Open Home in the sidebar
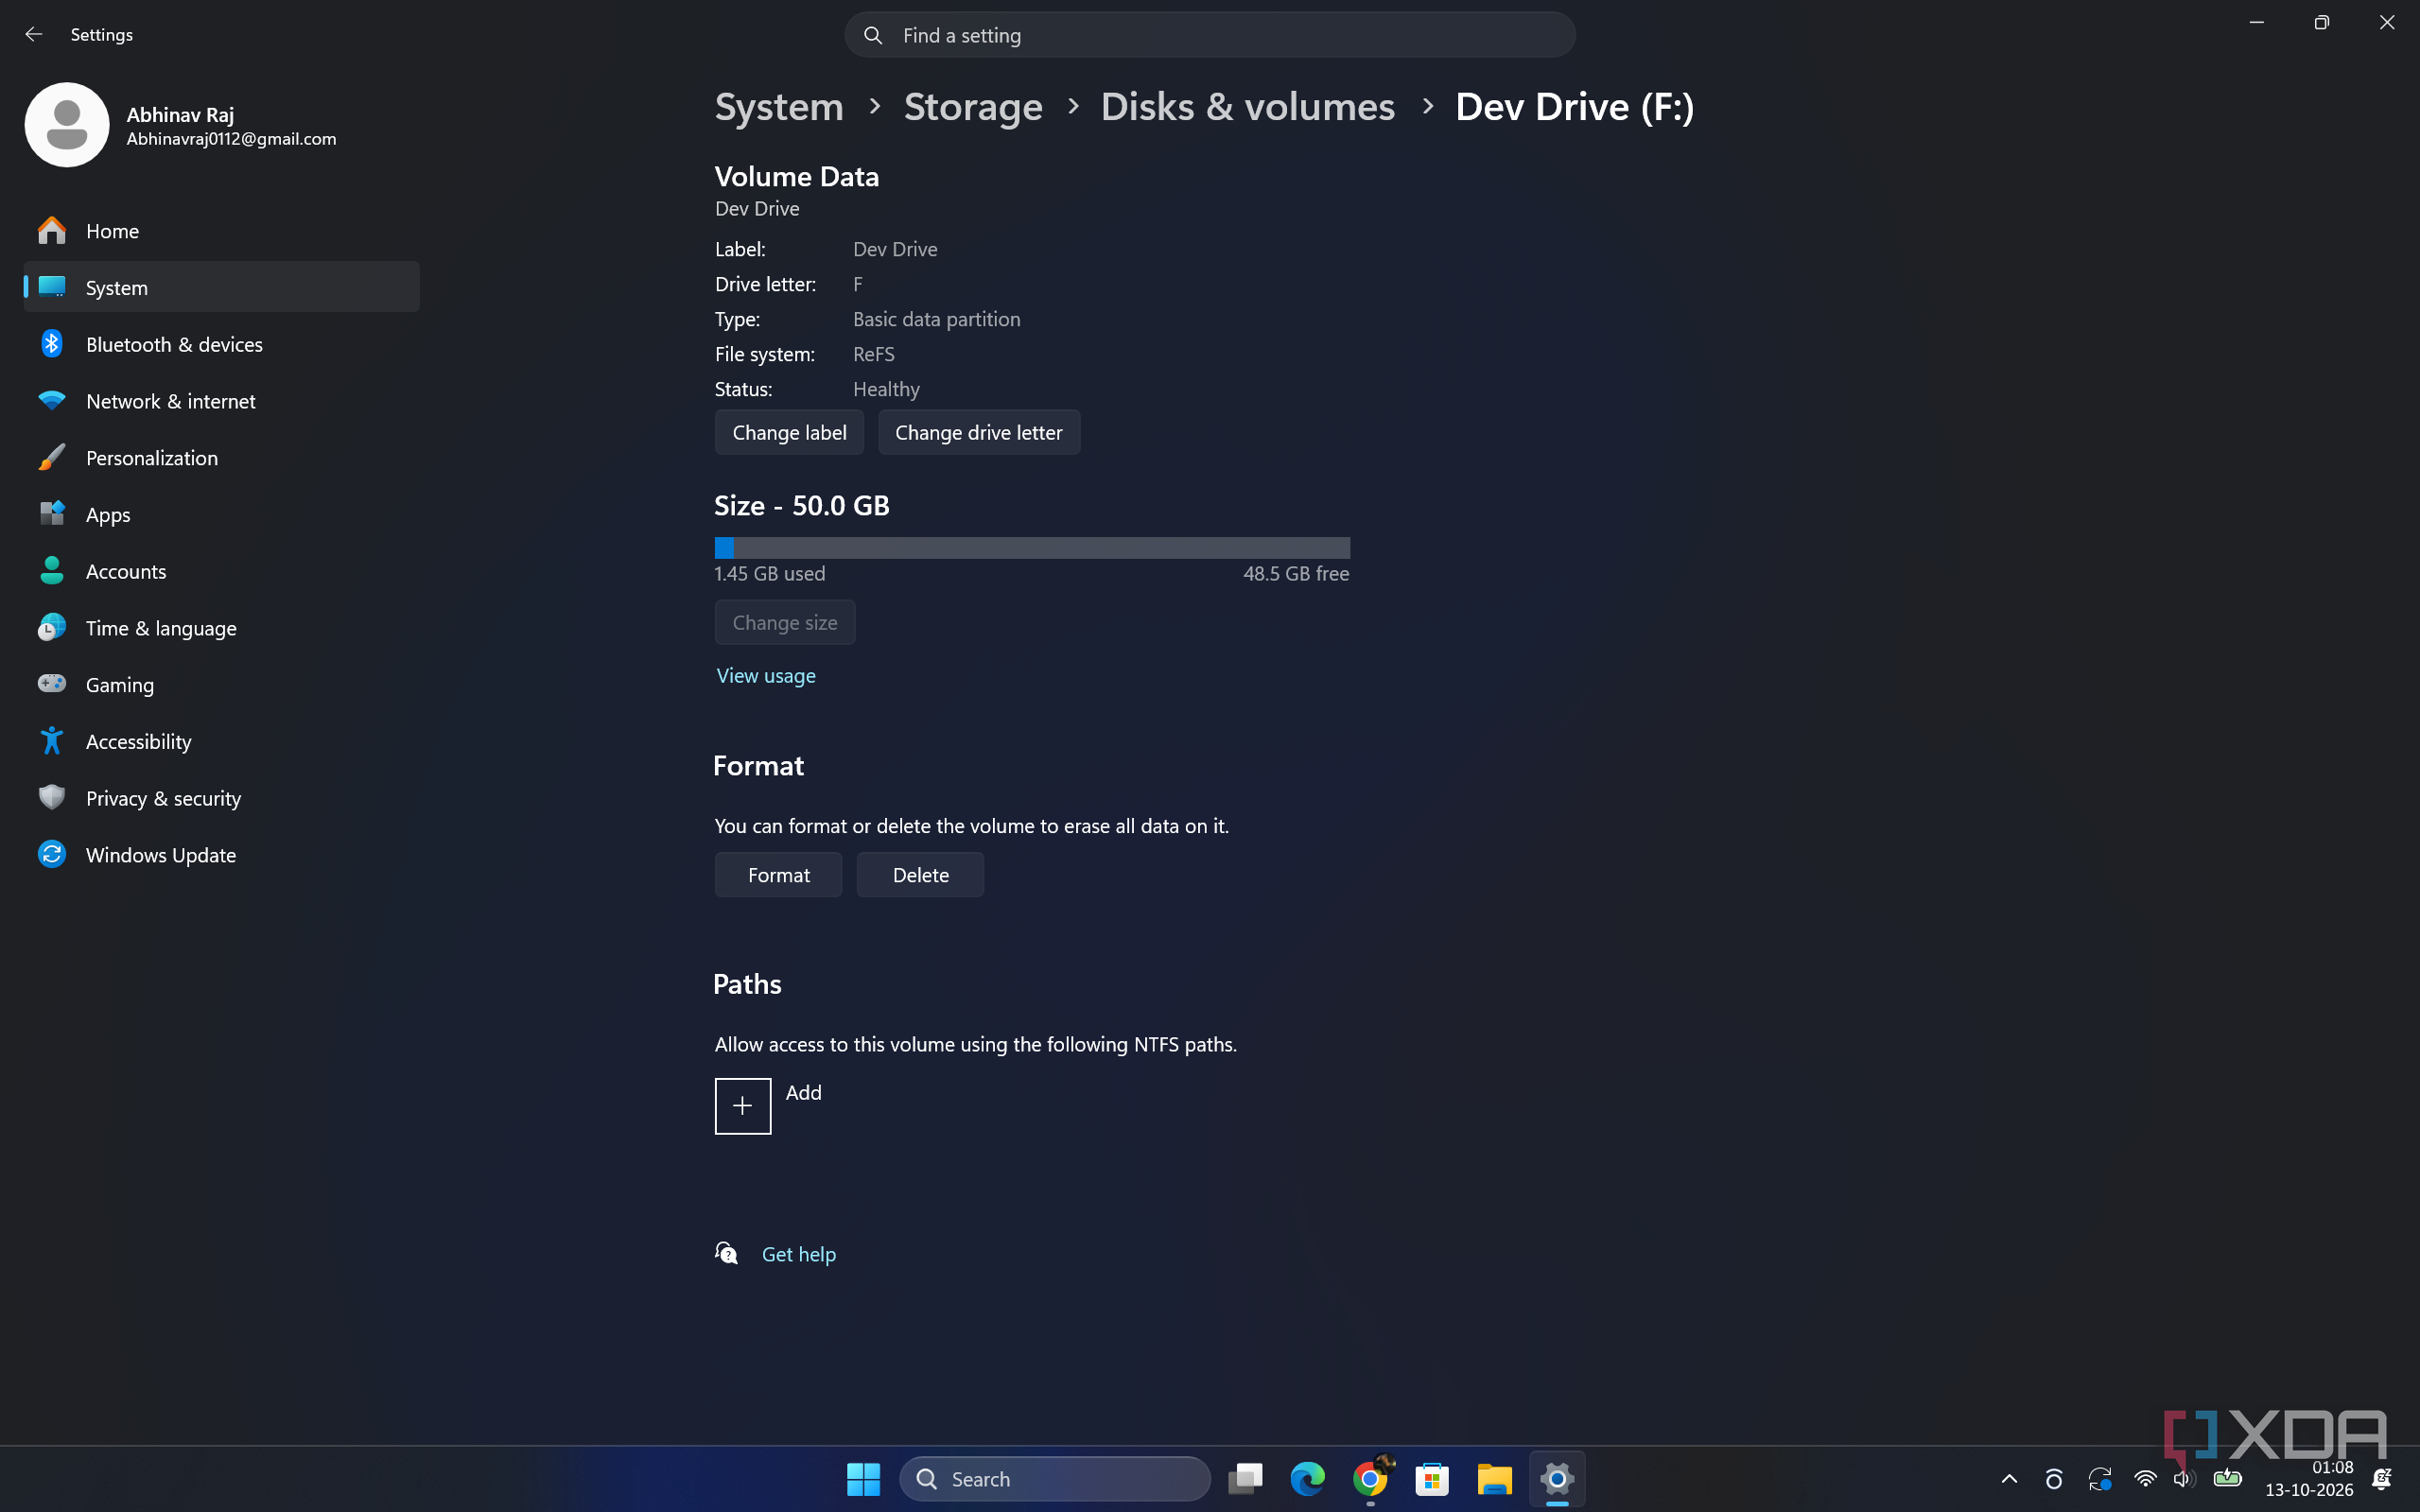This screenshot has width=2420, height=1512. pyautogui.click(x=221, y=231)
